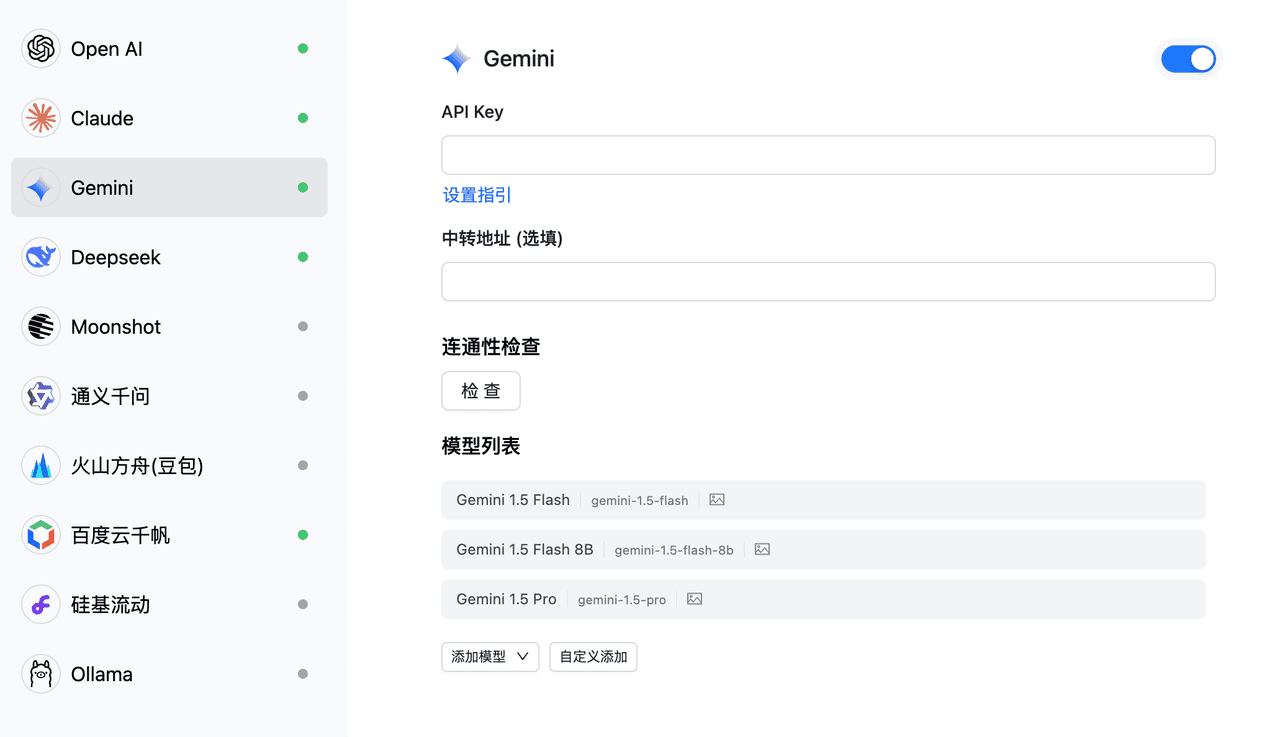Click the Claude starburst logo icon
Screen dimensions: 1280x737
pos(41,118)
